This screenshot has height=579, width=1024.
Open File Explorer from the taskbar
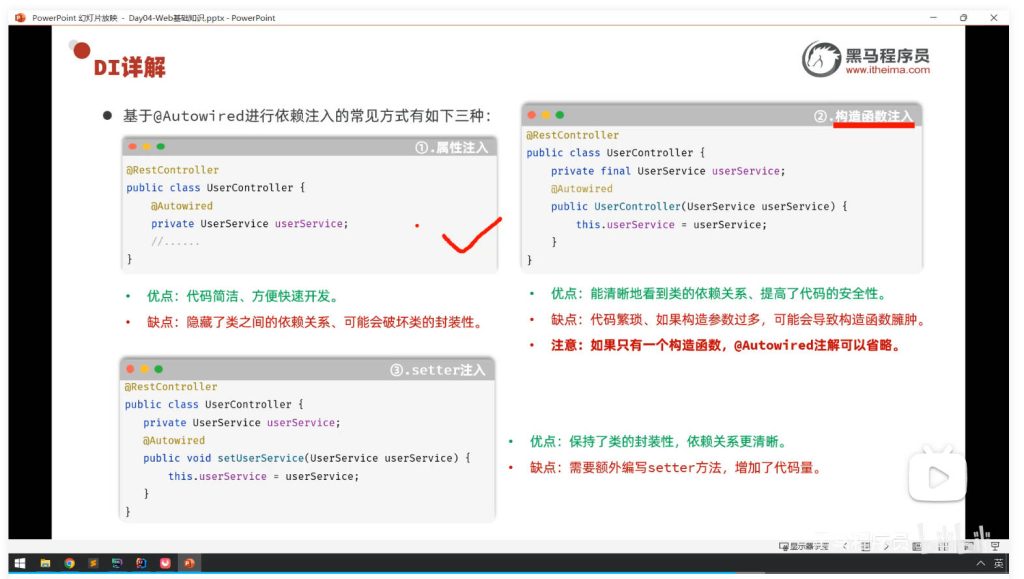coord(45,563)
